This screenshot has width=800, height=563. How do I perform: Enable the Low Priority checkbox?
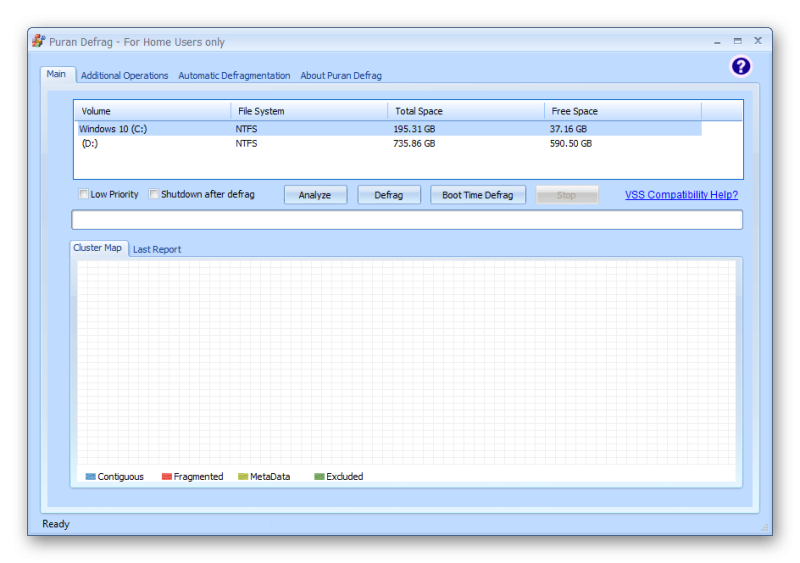tap(83, 194)
